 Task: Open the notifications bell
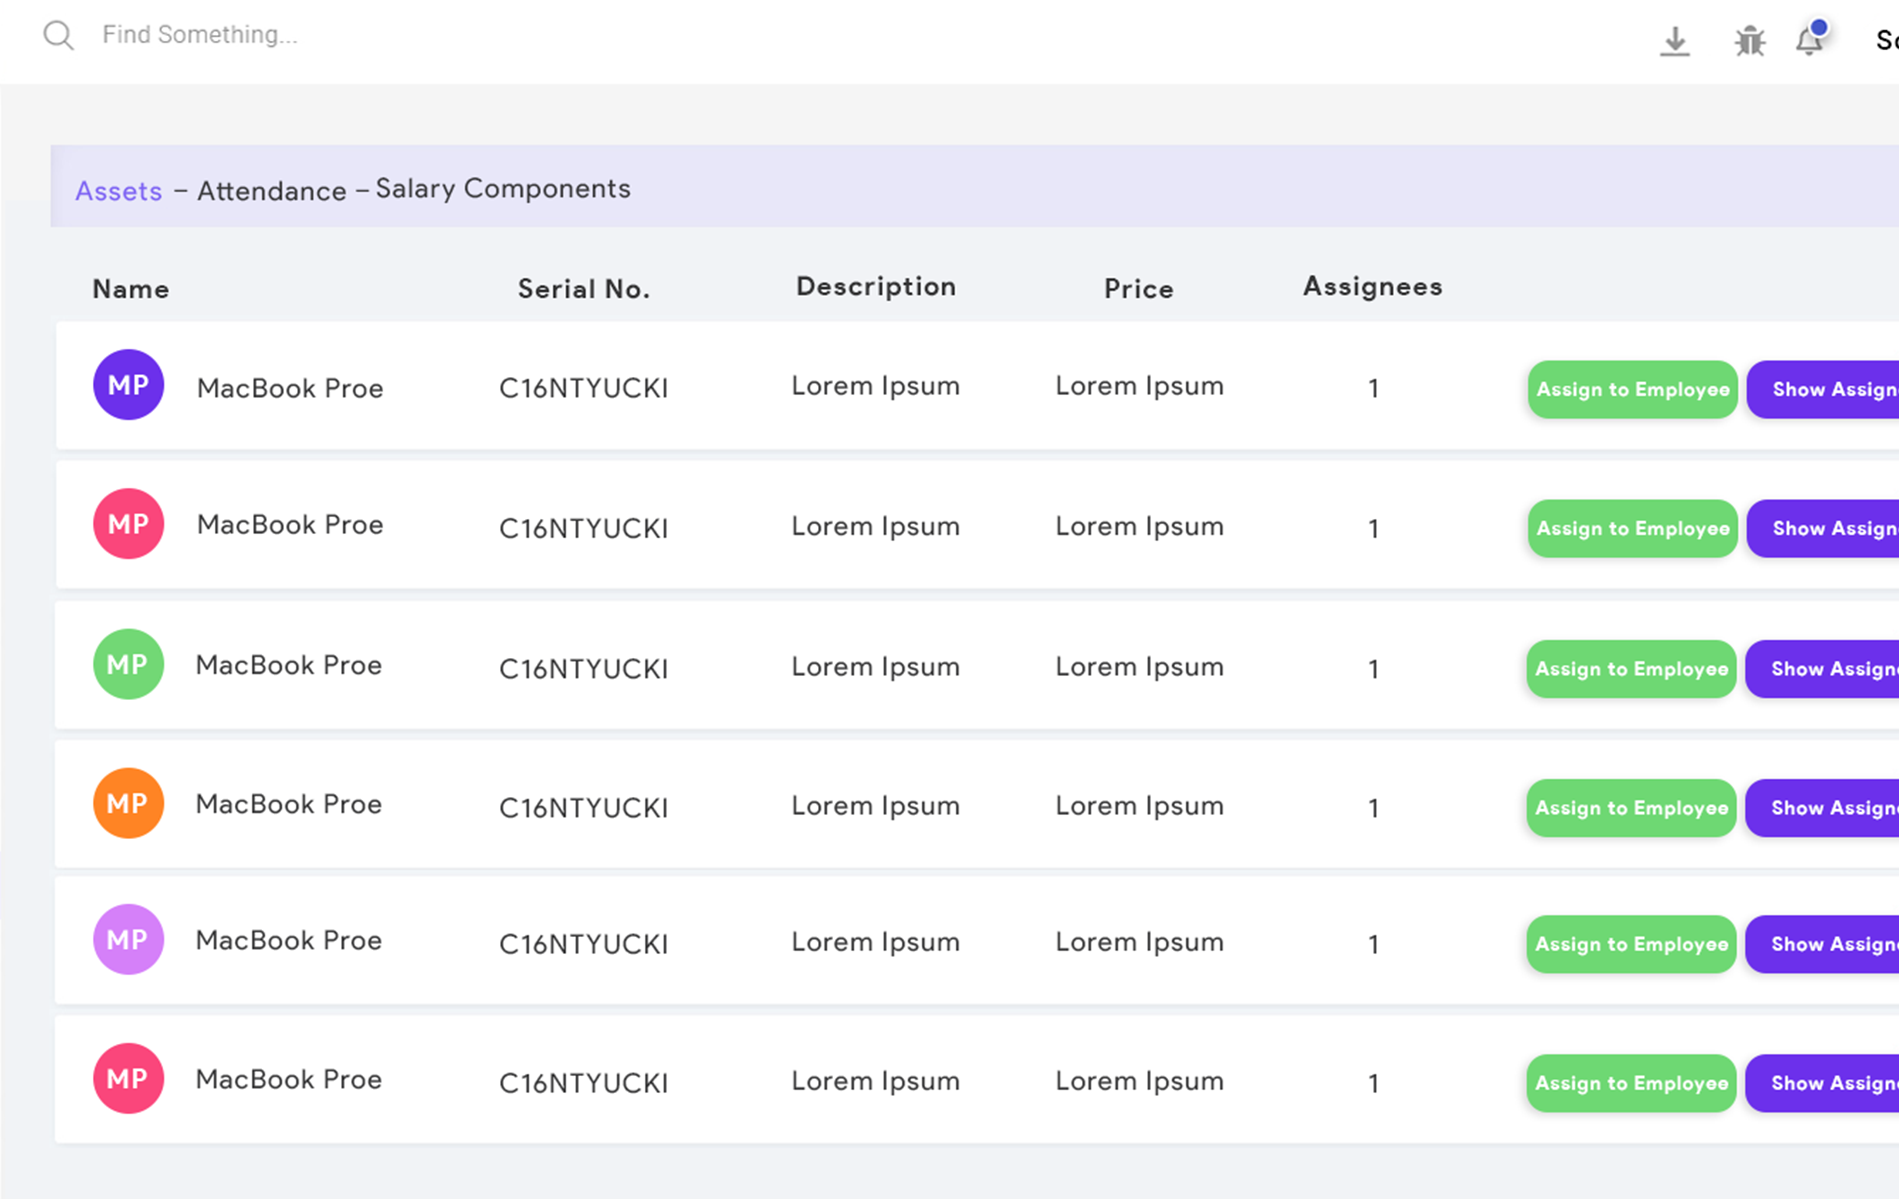[1809, 41]
